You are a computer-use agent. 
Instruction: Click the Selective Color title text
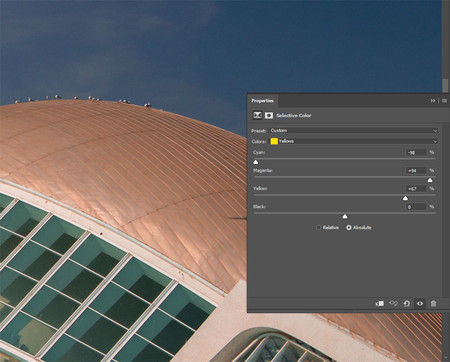(x=294, y=115)
